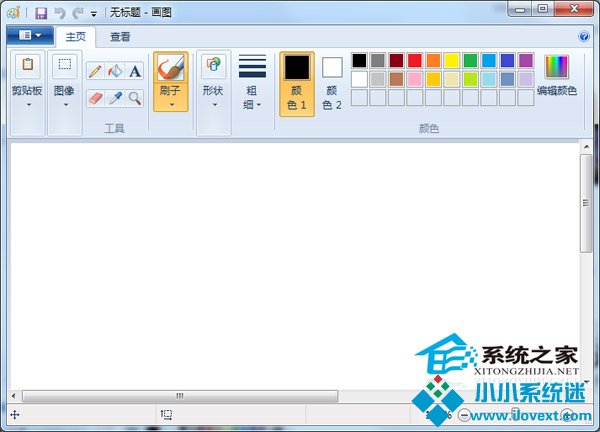Screen dimensions: 600x432
Task: Pick the orange color swatch
Action: (x=433, y=60)
